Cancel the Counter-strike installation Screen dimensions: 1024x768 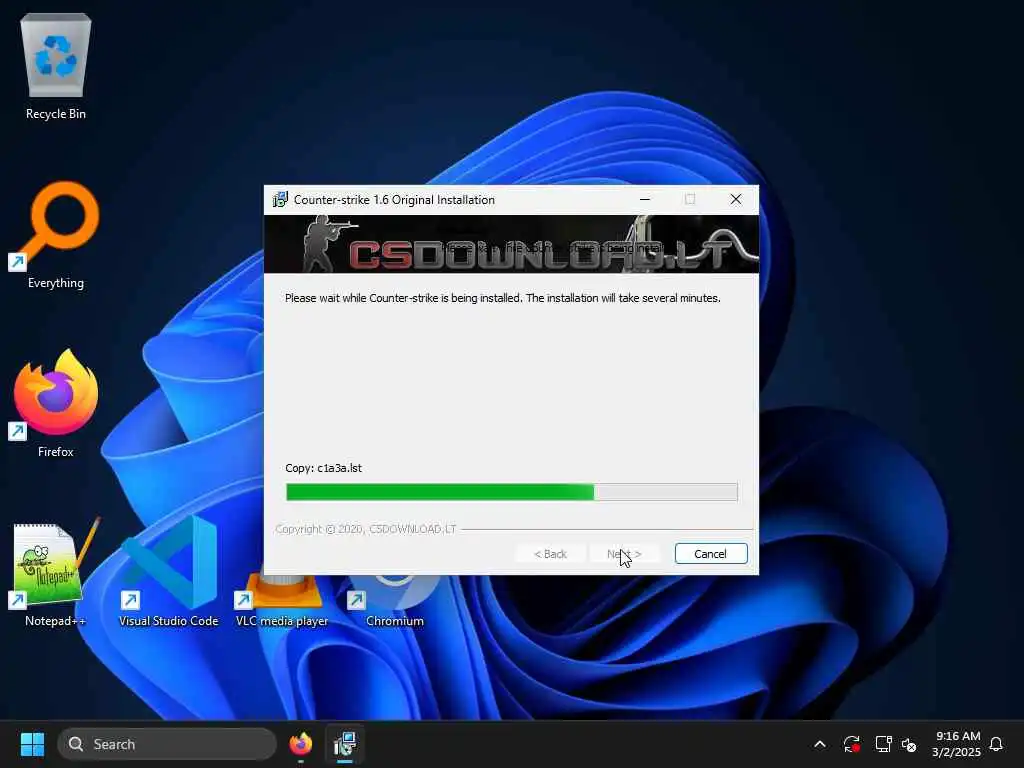[x=711, y=554]
